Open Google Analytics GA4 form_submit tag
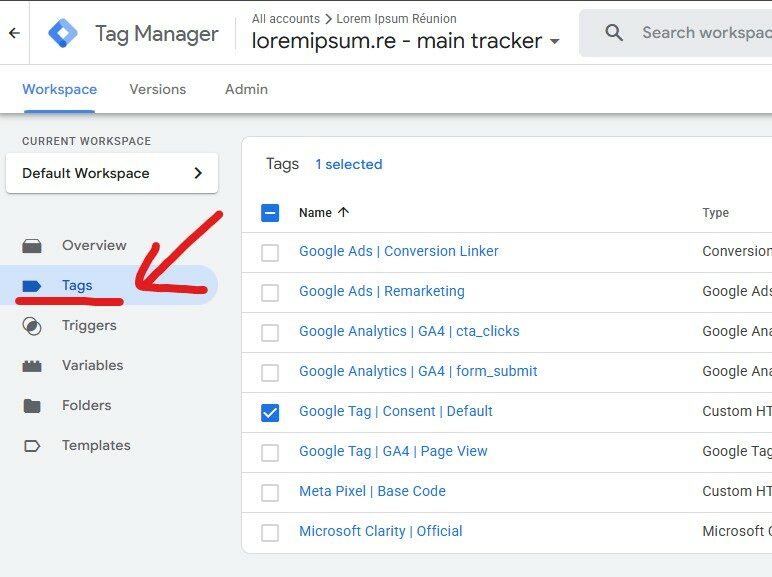Viewport: 772px width, 577px height. (x=418, y=371)
